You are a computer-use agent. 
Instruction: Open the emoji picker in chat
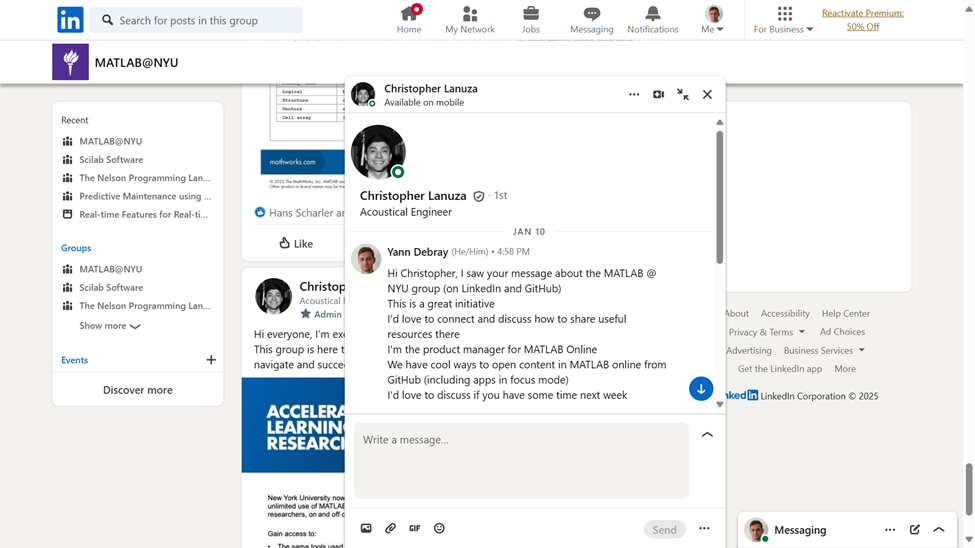click(439, 529)
